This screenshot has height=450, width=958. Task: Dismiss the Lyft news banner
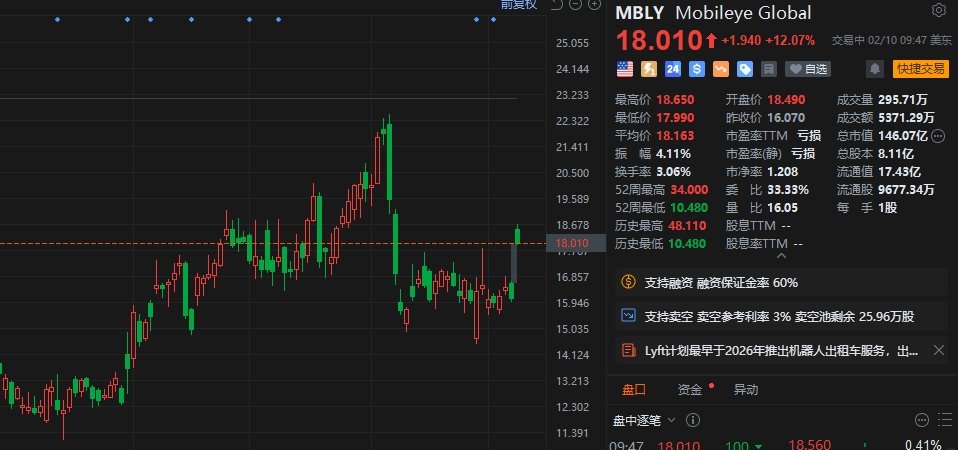click(x=938, y=350)
